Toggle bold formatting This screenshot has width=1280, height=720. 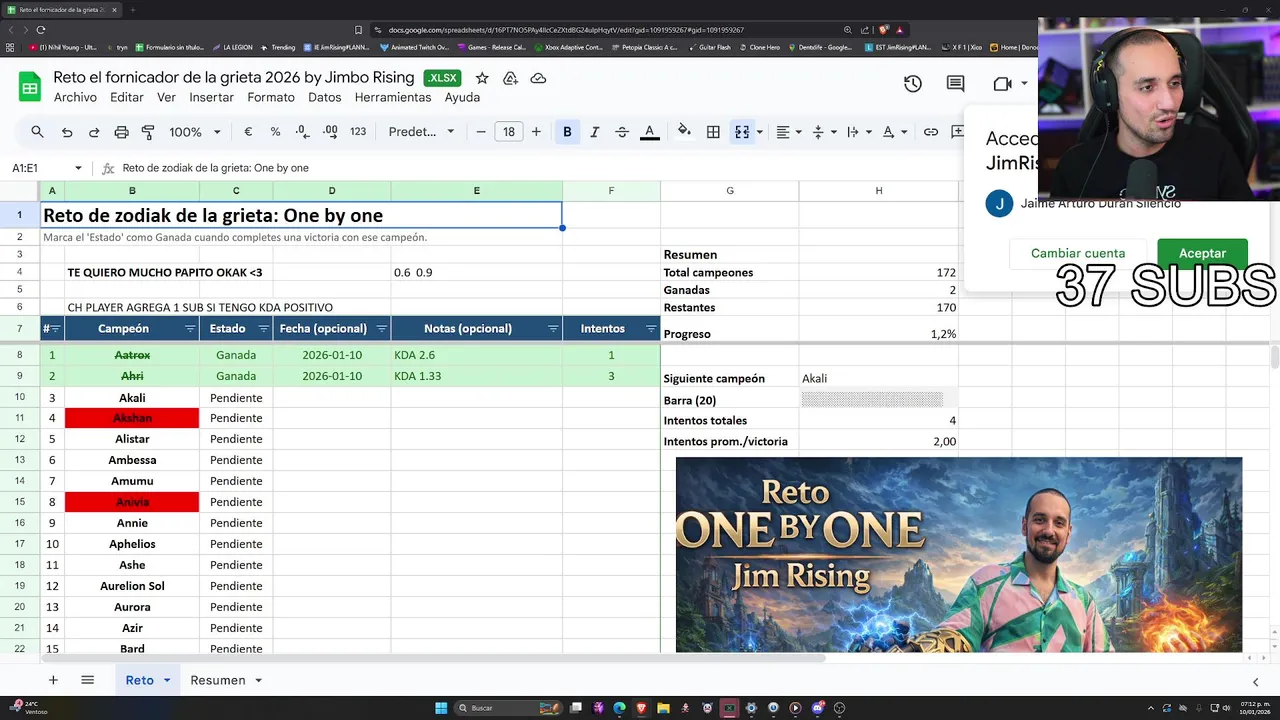[x=567, y=132]
